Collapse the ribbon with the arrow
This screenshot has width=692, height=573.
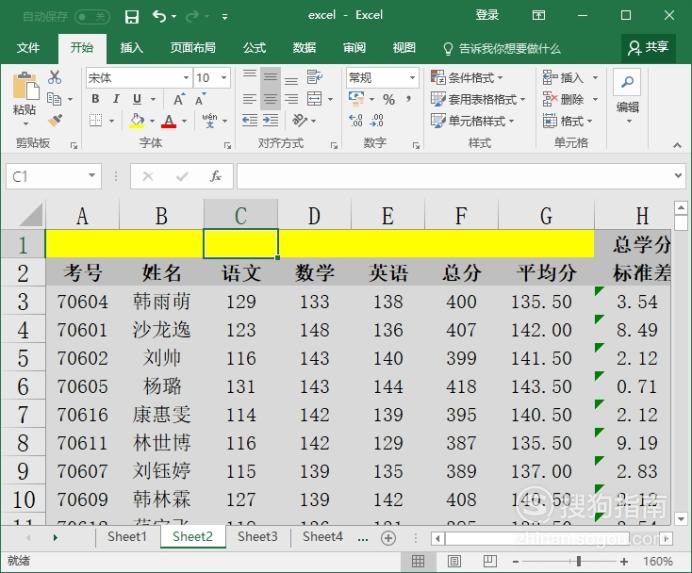pos(677,145)
